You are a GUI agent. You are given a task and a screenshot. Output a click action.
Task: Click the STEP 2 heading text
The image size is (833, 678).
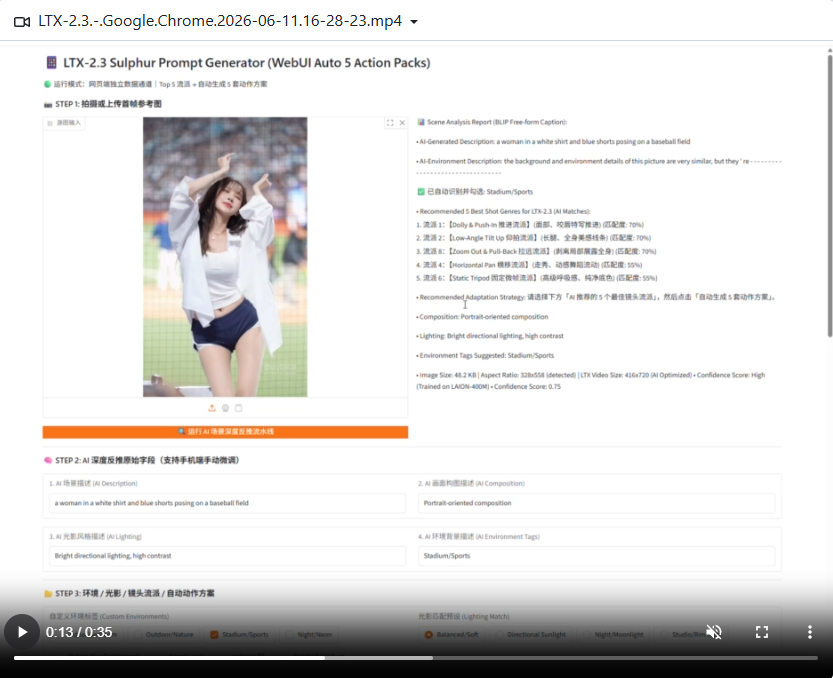point(147,460)
